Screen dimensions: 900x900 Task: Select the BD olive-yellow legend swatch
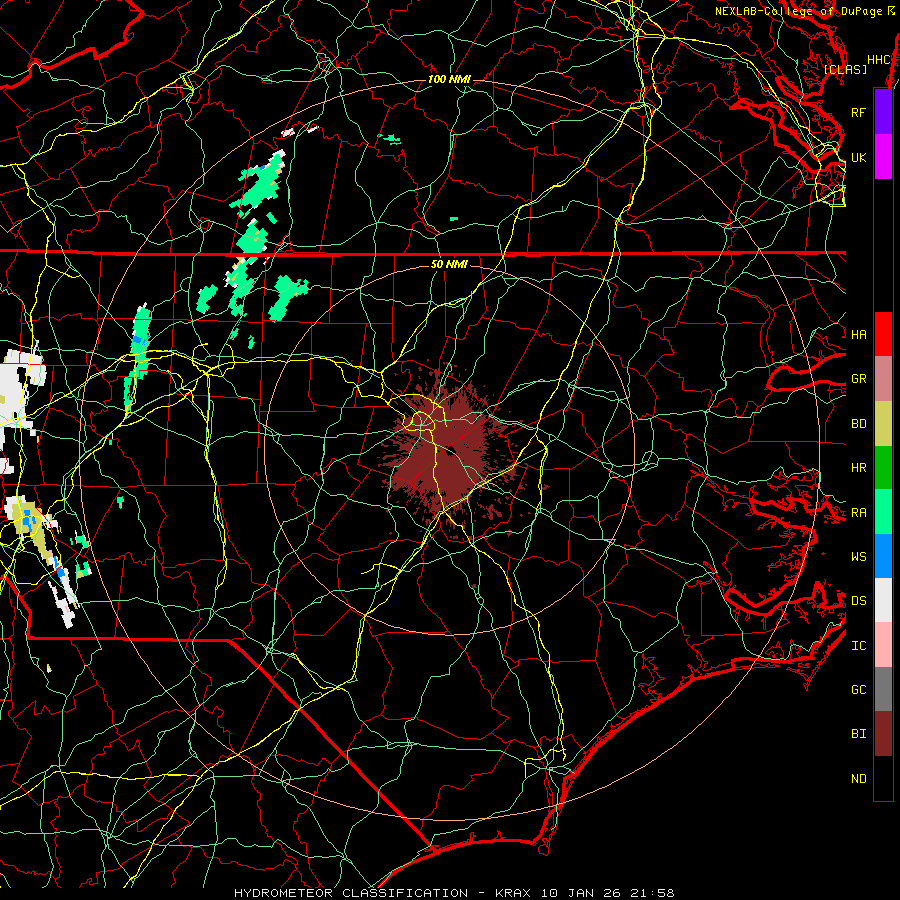[x=883, y=424]
